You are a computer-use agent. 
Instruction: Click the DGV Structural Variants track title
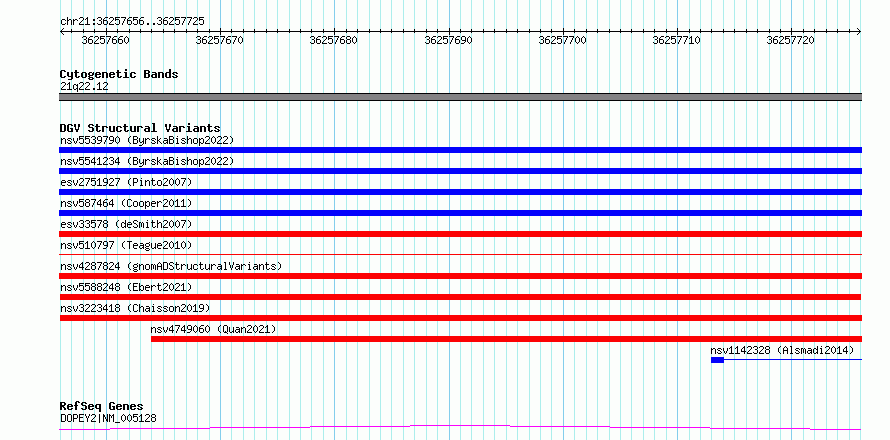coord(140,128)
